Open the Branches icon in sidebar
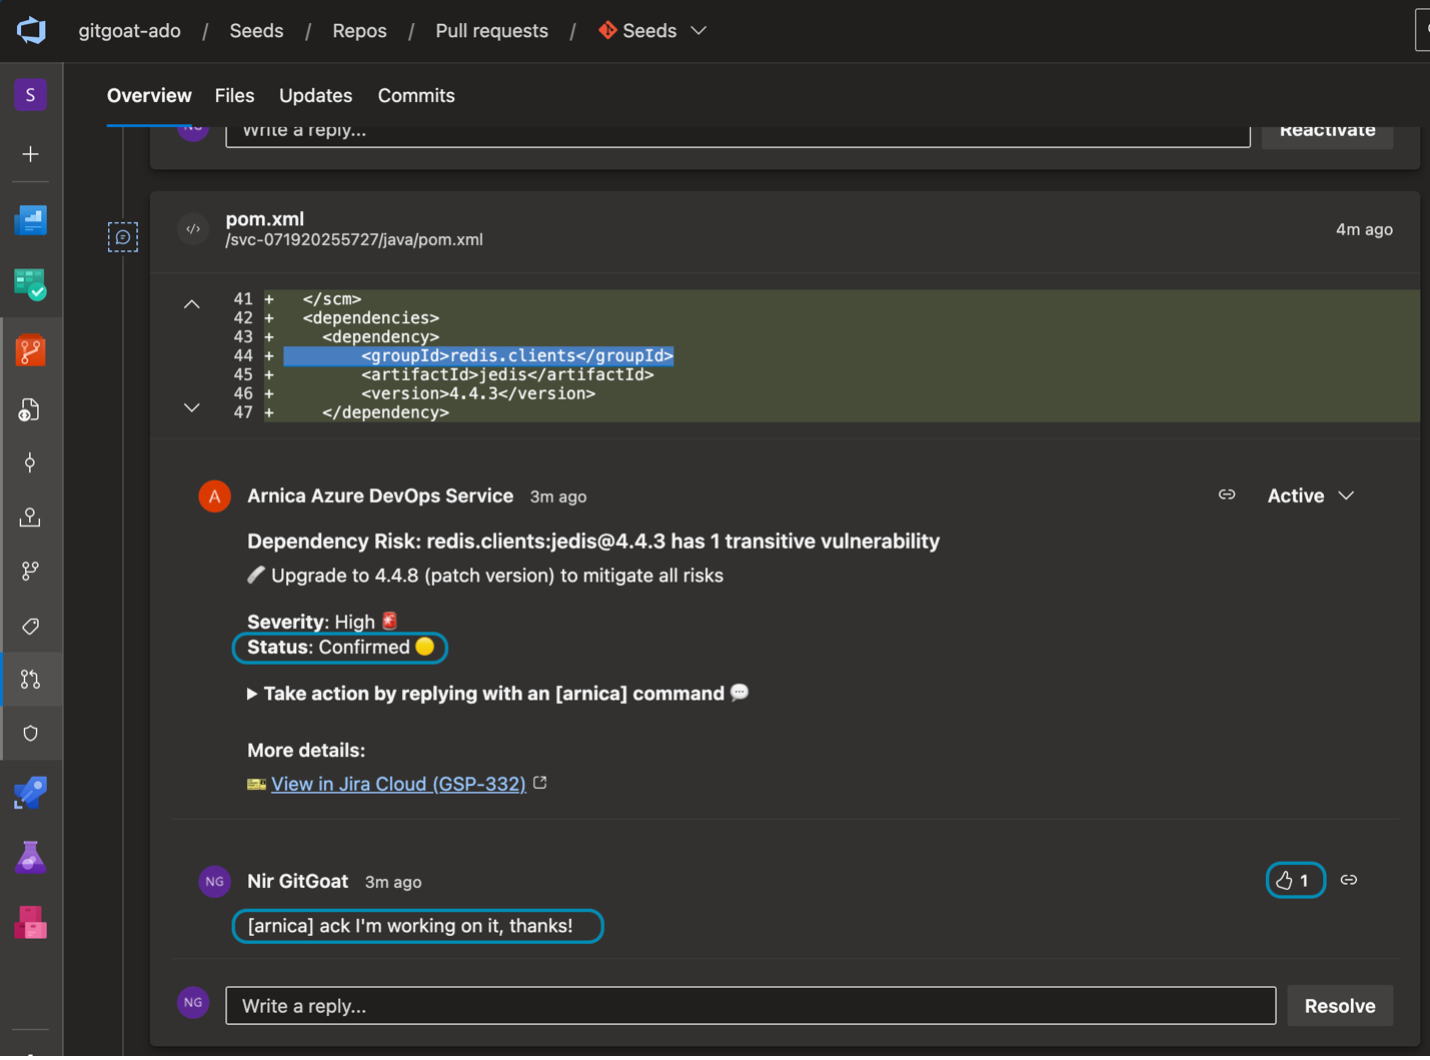 pyautogui.click(x=30, y=571)
